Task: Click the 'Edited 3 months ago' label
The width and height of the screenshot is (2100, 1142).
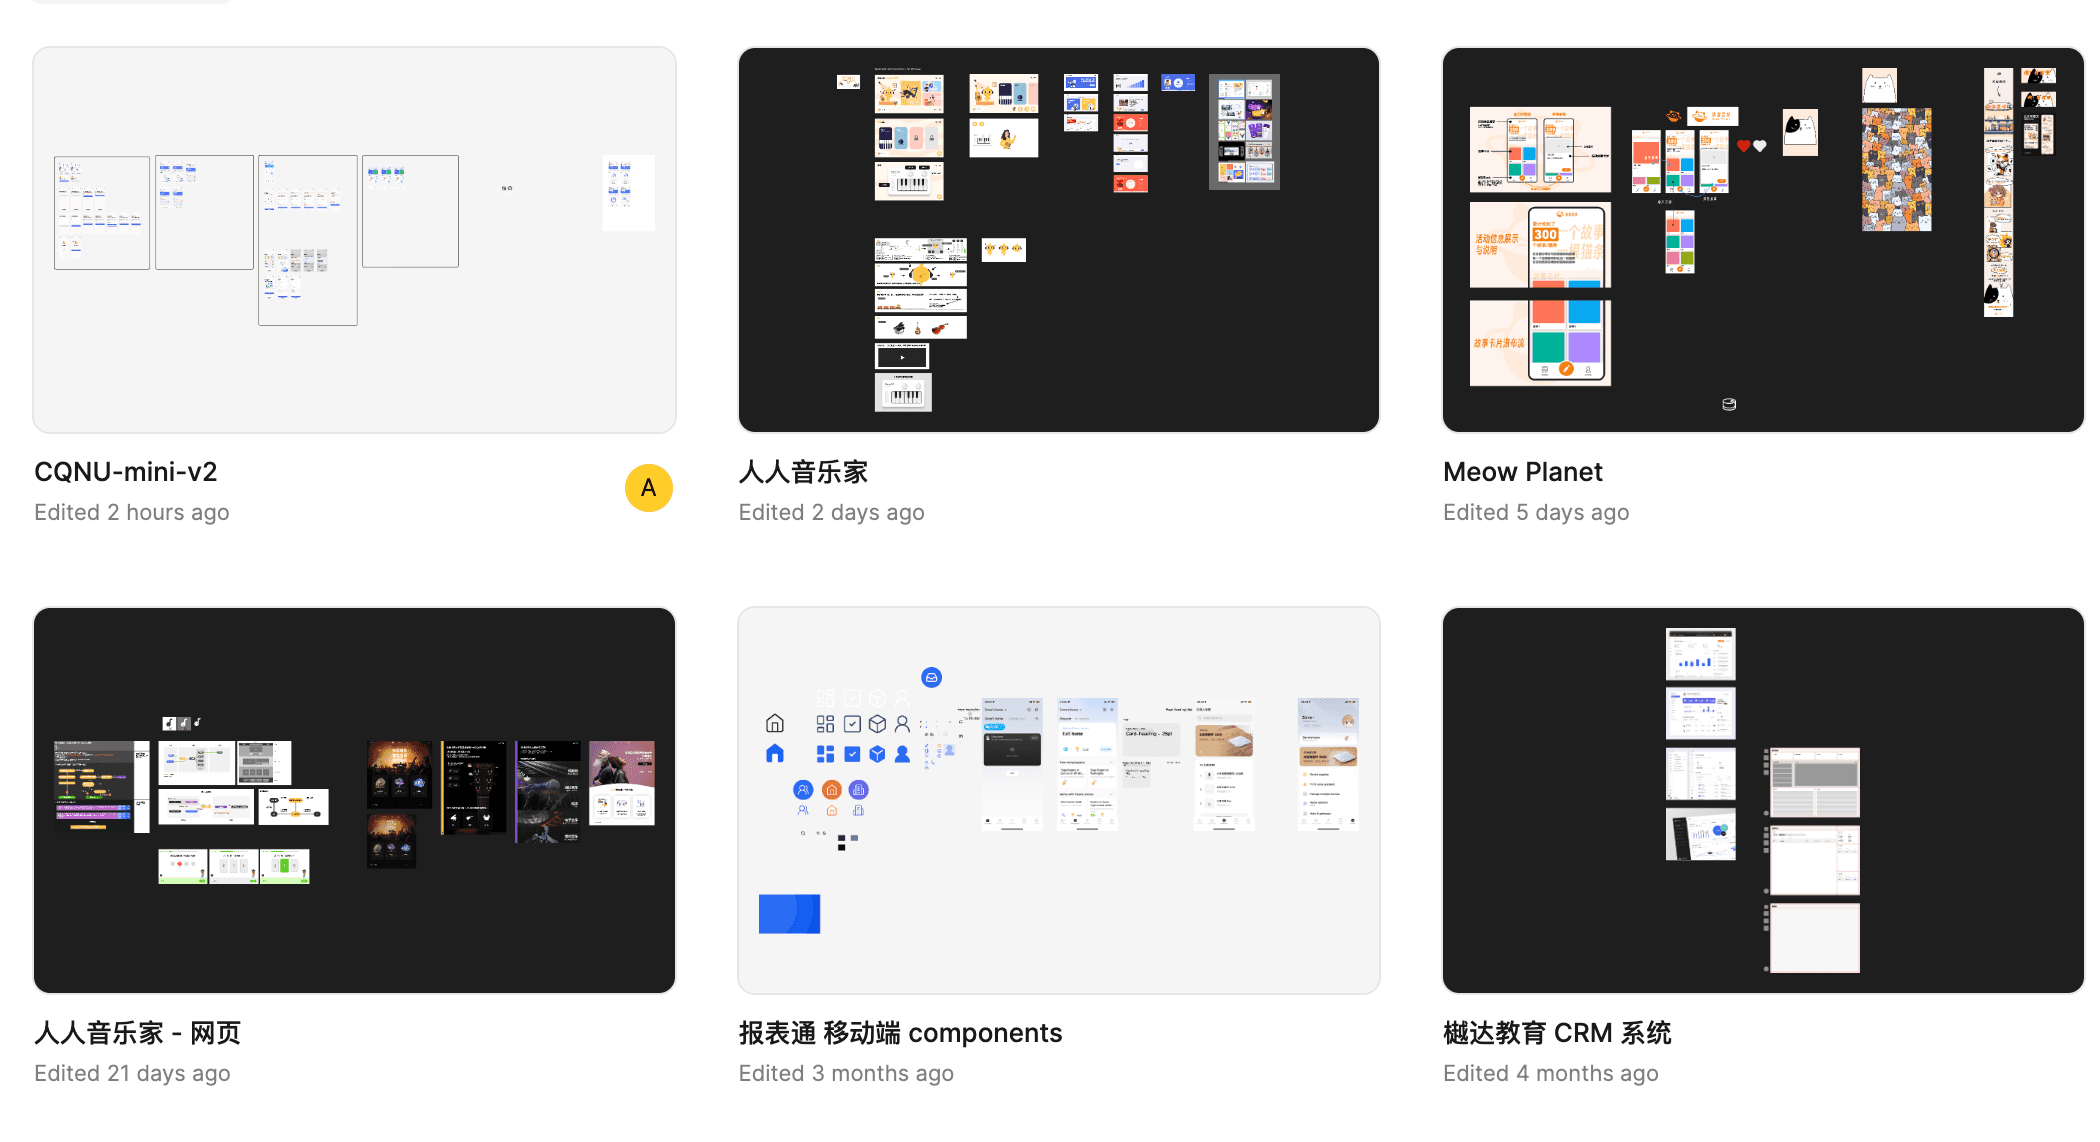Action: pos(846,1074)
